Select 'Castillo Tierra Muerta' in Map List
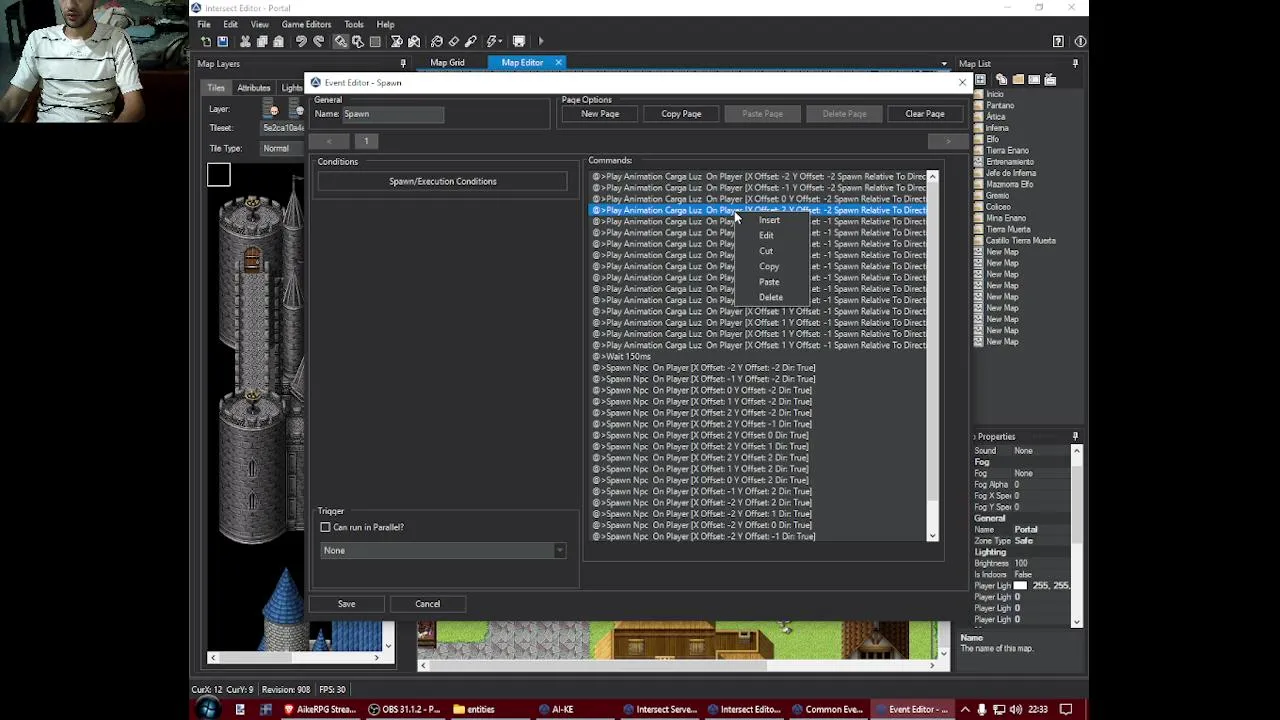Image resolution: width=1280 pixels, height=720 pixels. point(1021,241)
